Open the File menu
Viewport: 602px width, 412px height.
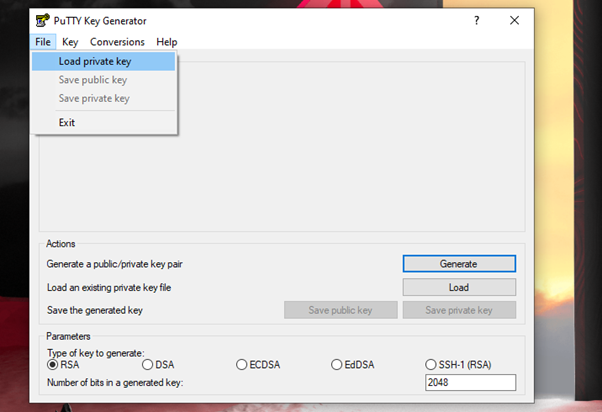(x=43, y=42)
